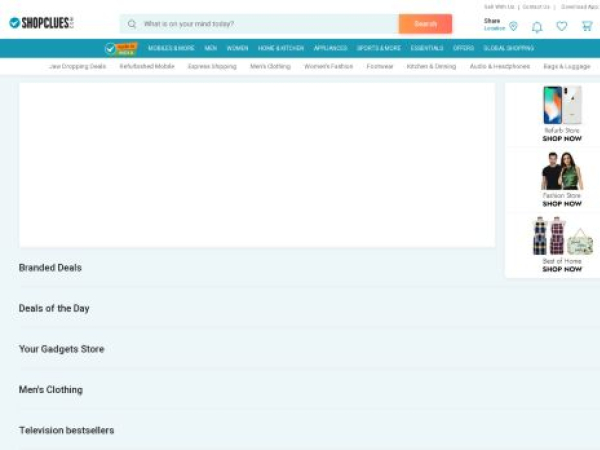The width and height of the screenshot is (600, 450).
Task: Open the wishlist heart icon
Action: (x=562, y=26)
